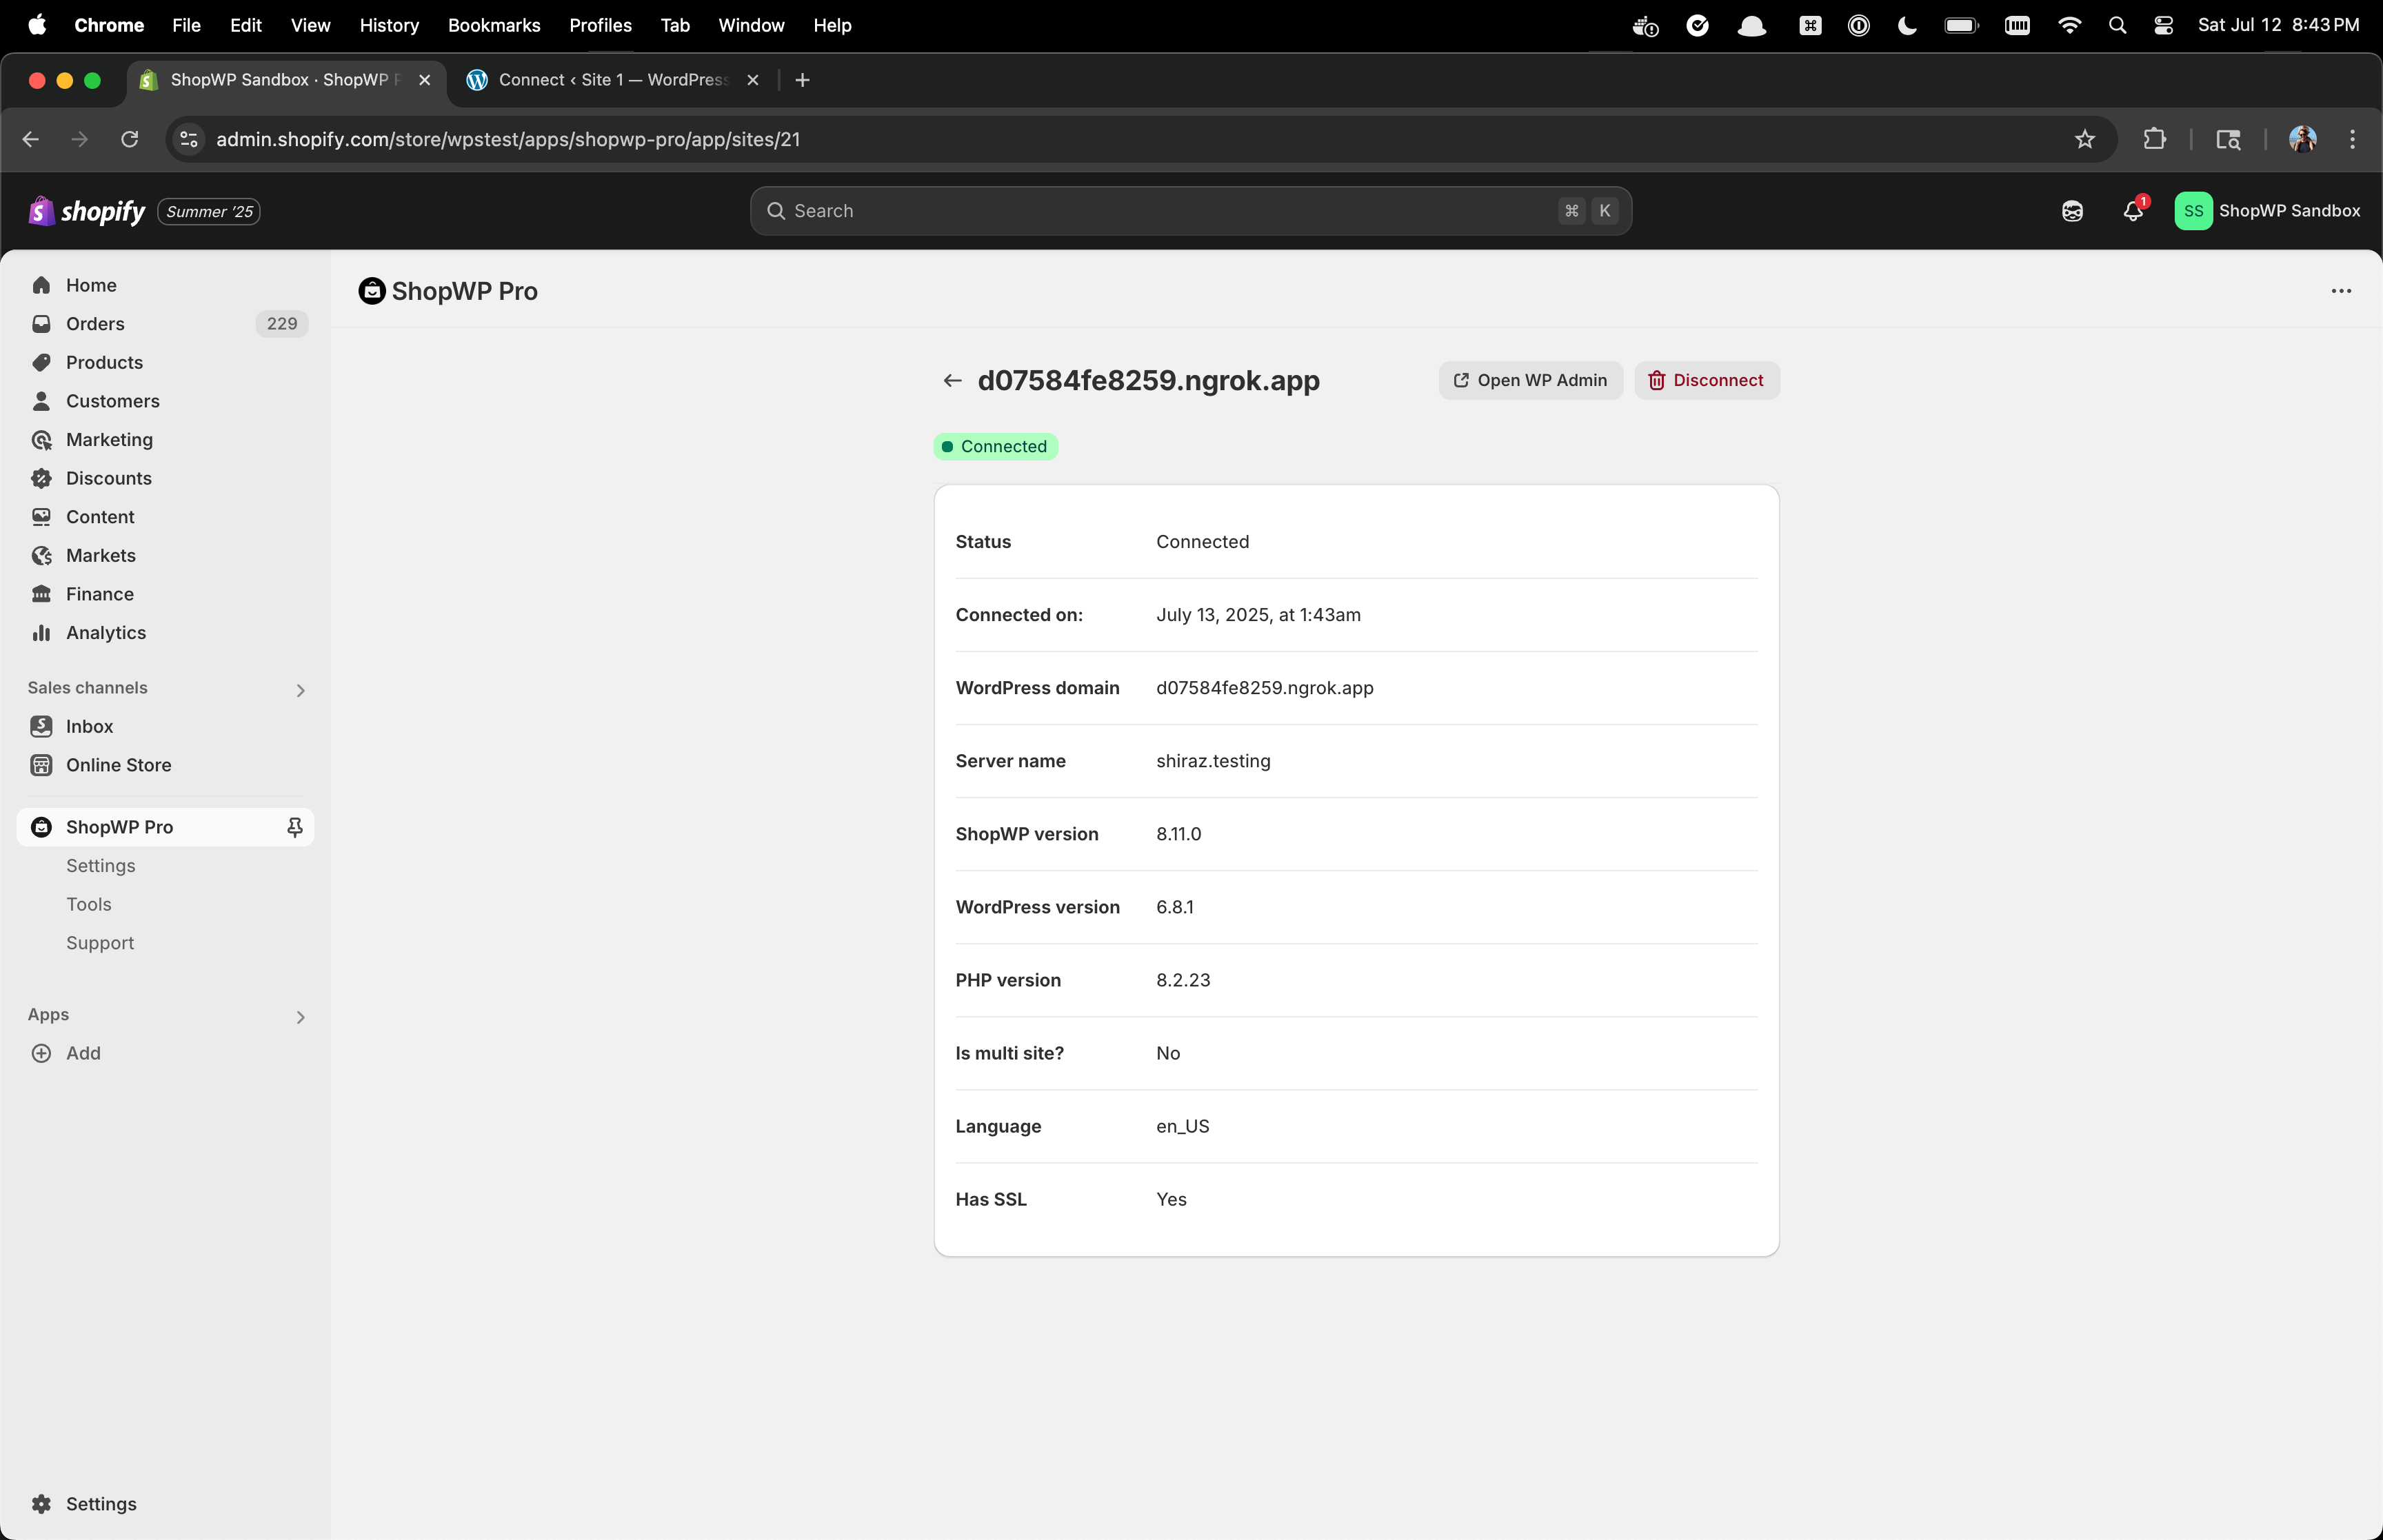2383x1540 pixels.
Task: Open a new browser tab
Action: 802,80
